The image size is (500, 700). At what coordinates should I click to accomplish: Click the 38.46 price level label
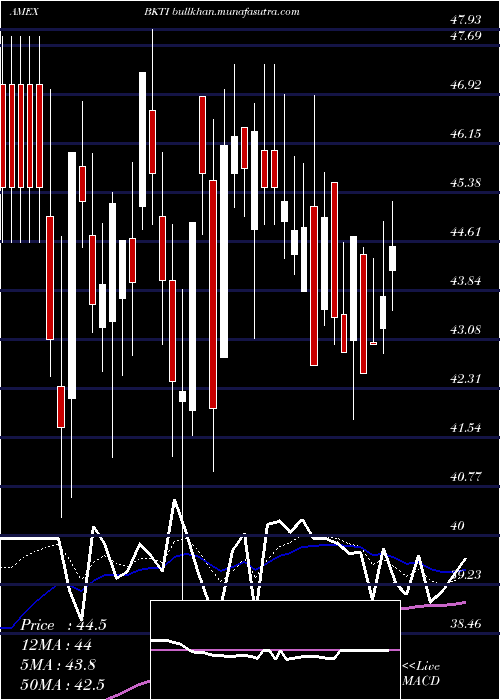[466, 624]
